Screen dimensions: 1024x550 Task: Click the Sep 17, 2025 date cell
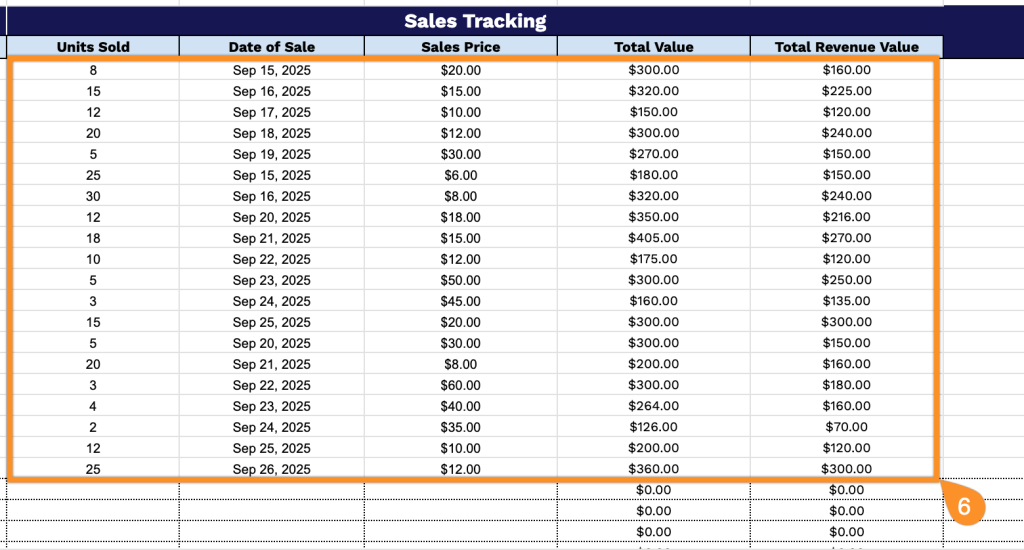[272, 112]
